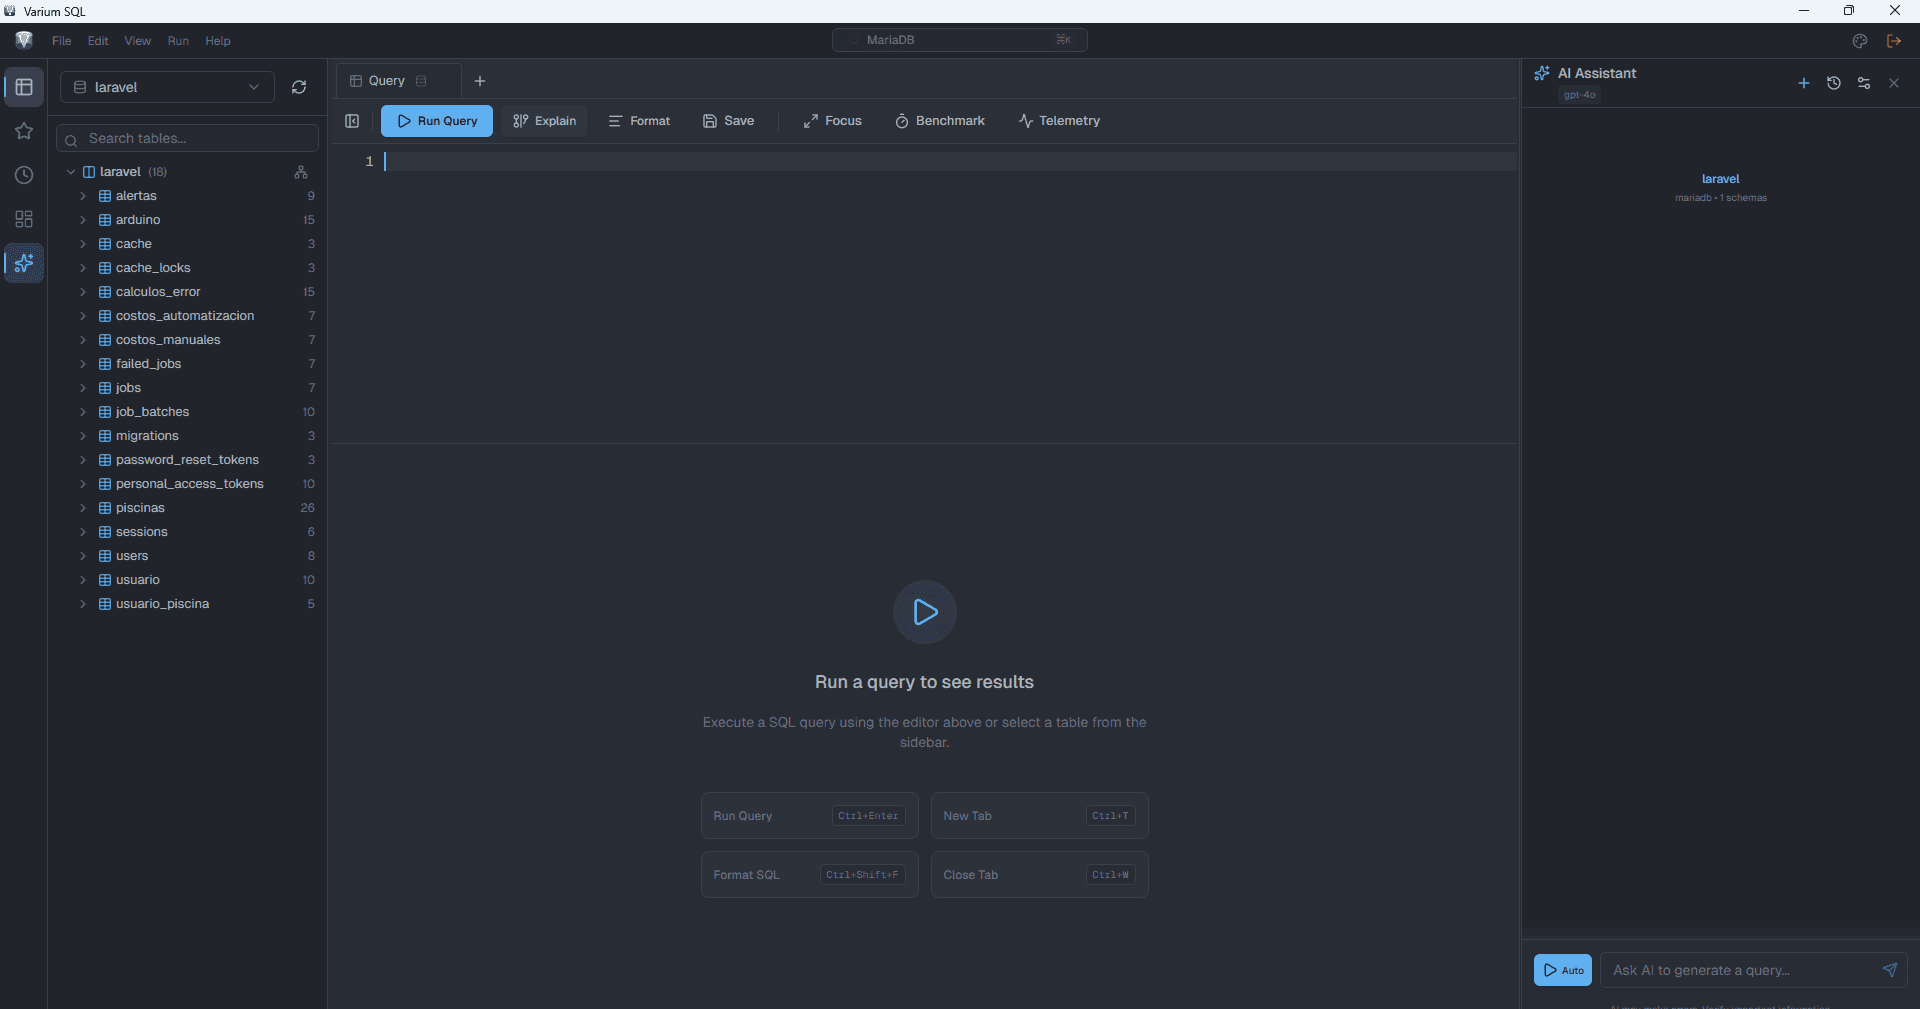Open AI Assistant conversation history icon
Screen dimensions: 1920x1009
[1834, 83]
